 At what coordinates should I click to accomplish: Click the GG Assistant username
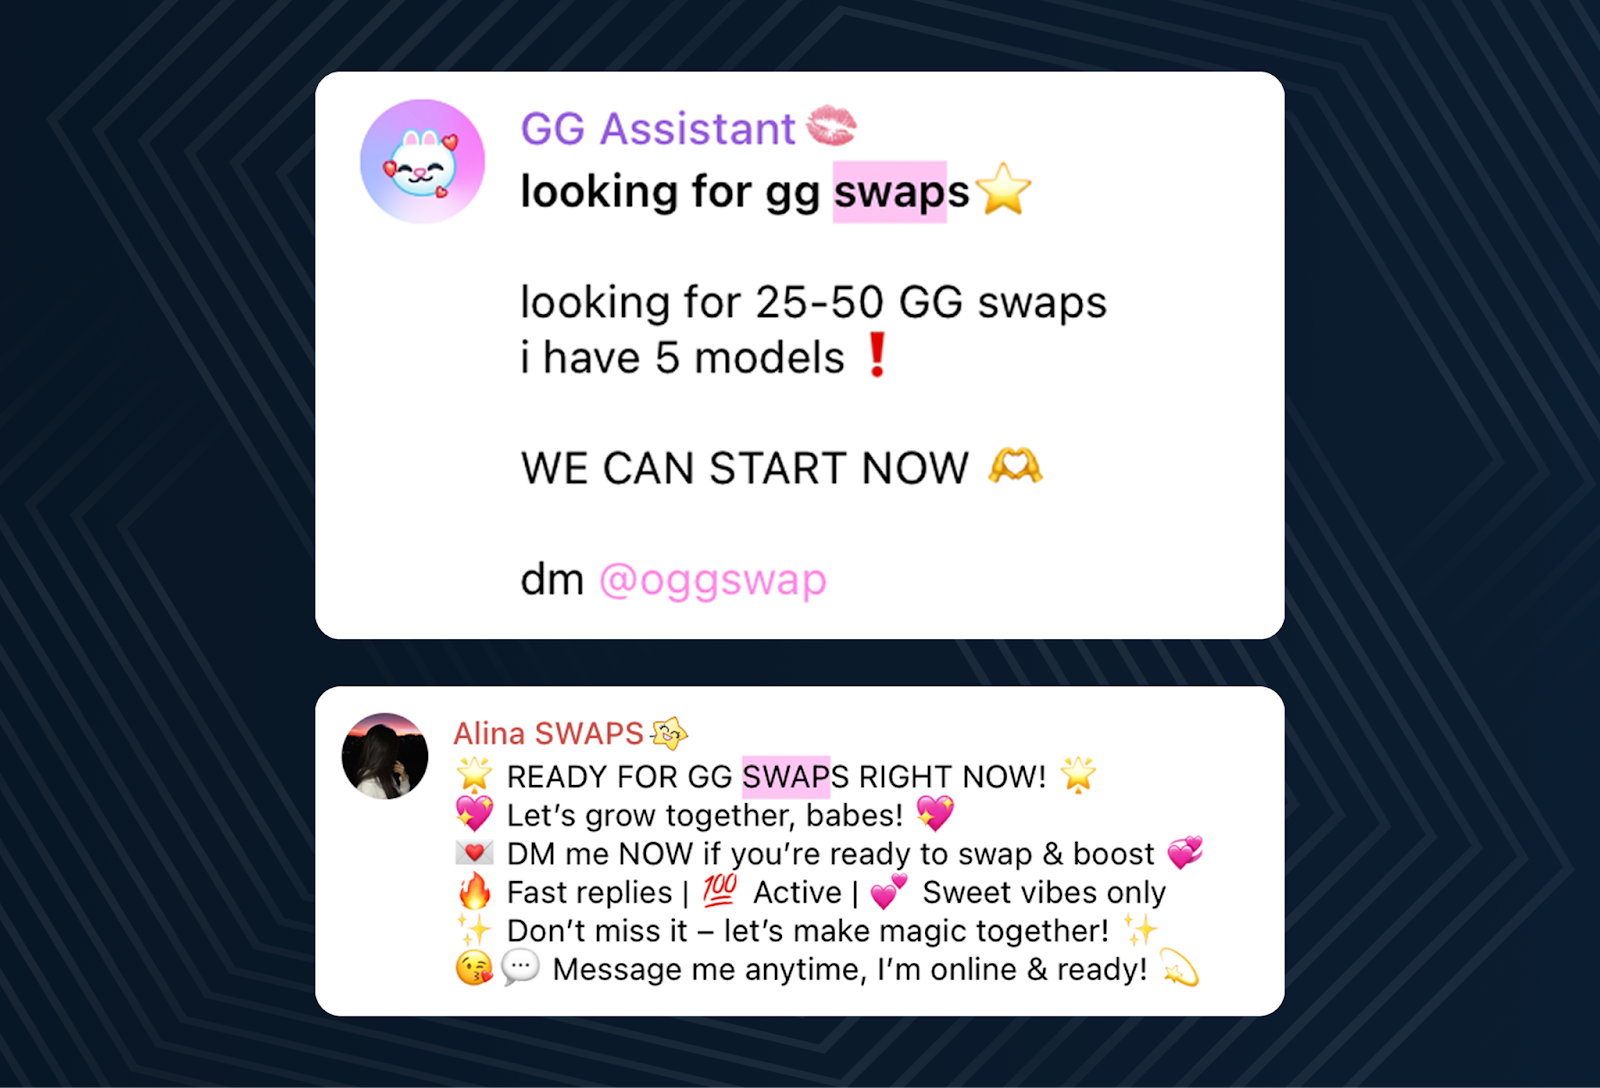point(658,129)
